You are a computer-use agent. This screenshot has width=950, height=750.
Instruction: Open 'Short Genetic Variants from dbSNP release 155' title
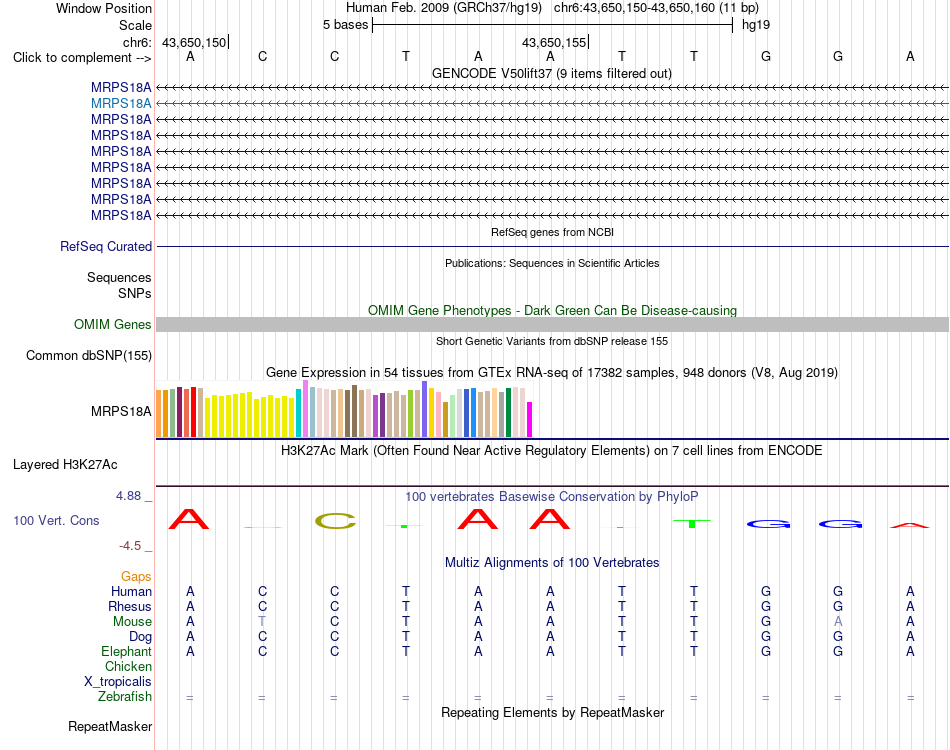pyautogui.click(x=552, y=341)
